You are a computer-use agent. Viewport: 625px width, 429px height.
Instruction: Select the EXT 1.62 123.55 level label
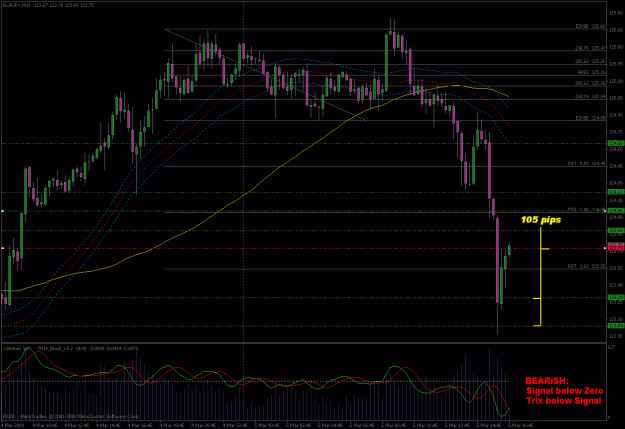coord(587,266)
